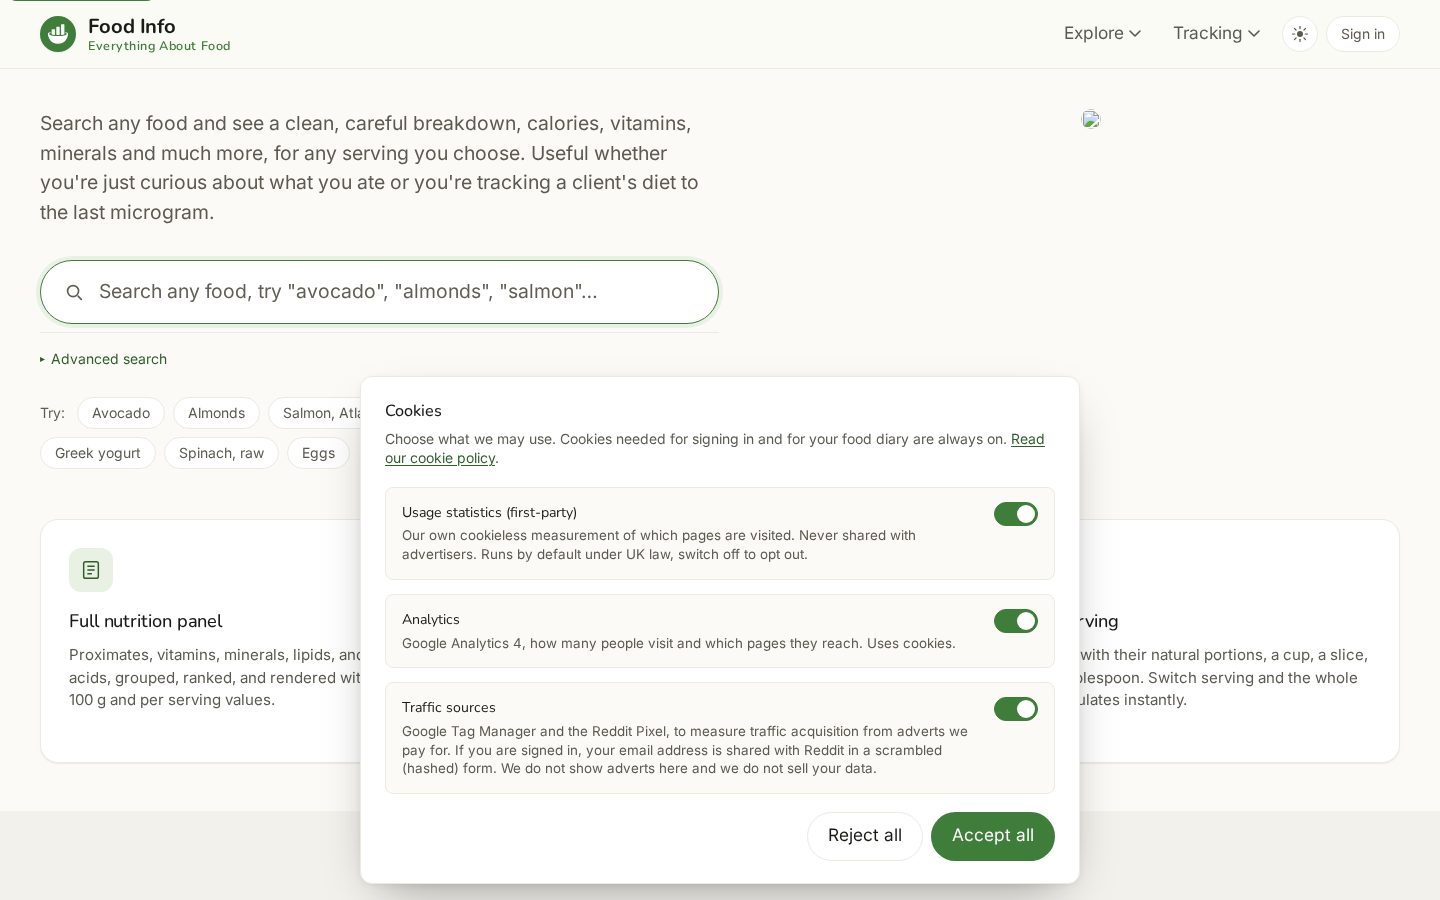This screenshot has width=1440, height=900.
Task: Reject all cookies
Action: (865, 836)
